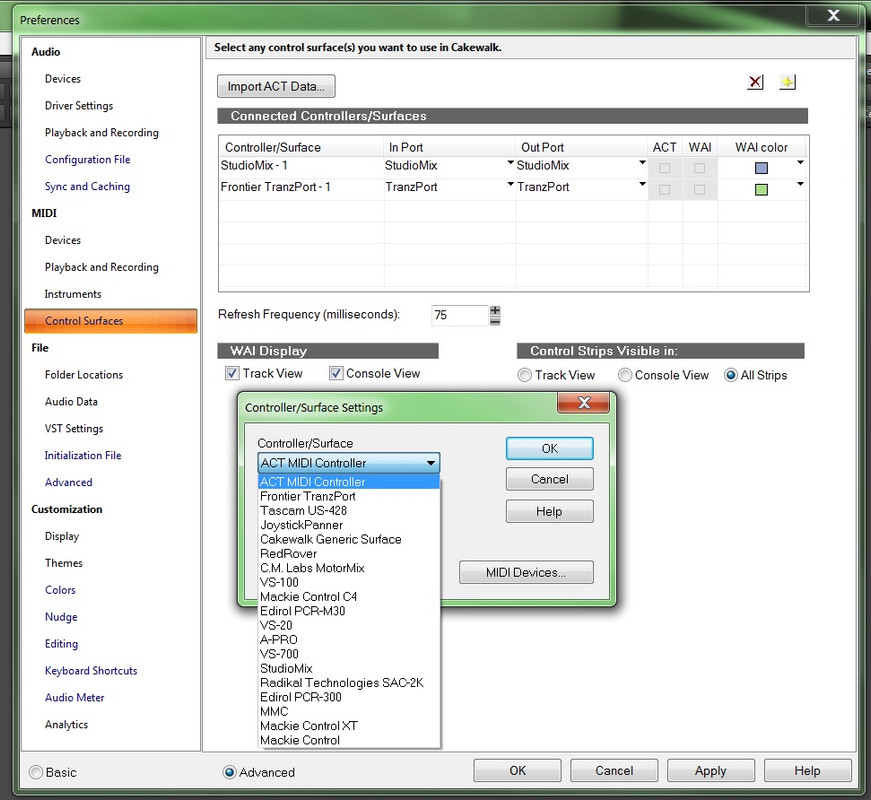This screenshot has height=800, width=871.
Task: Open Configuration File preferences page
Action: pyautogui.click(x=88, y=159)
